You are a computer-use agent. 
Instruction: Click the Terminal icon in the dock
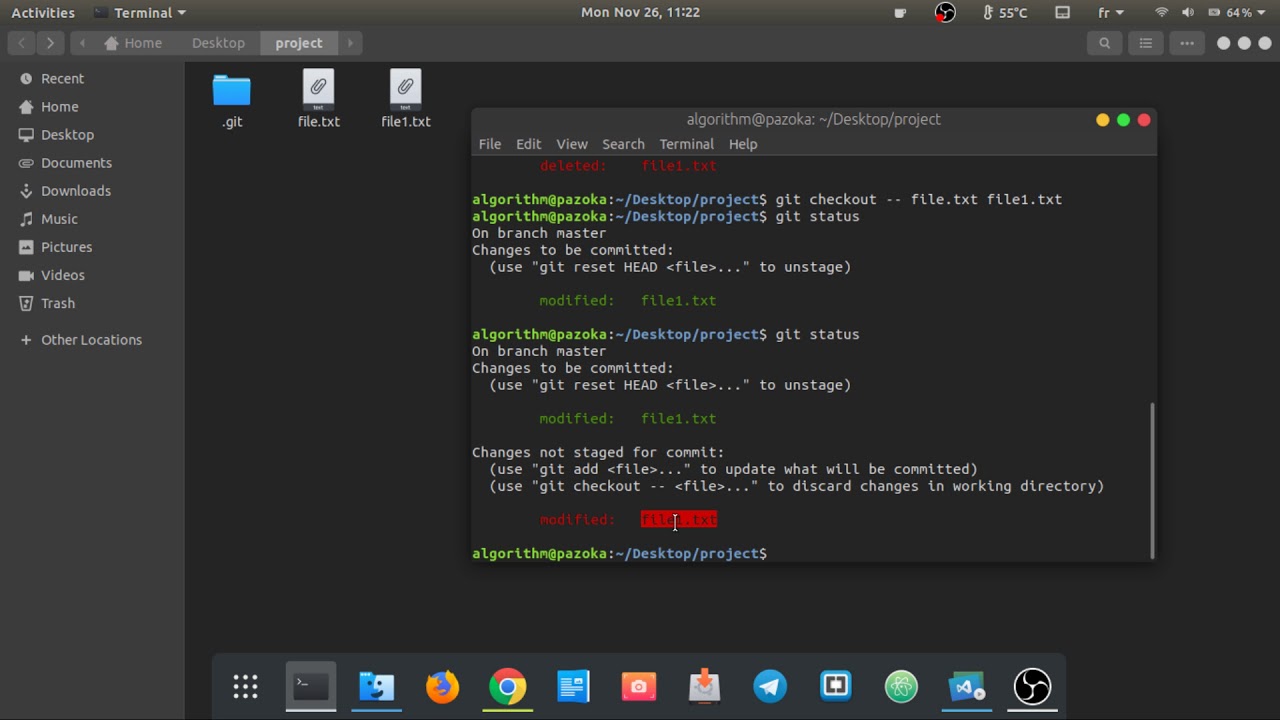pos(311,686)
